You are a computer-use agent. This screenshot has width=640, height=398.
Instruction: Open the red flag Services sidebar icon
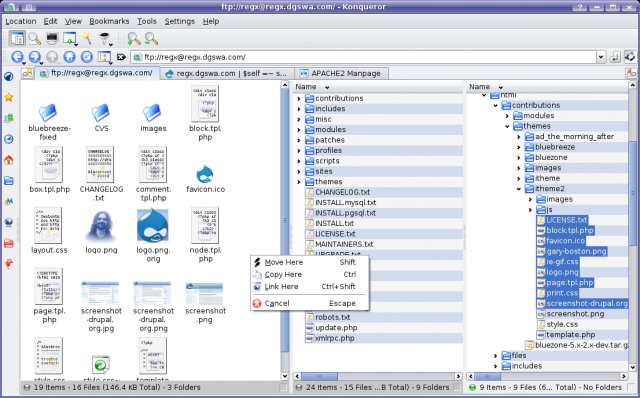pos(9,264)
